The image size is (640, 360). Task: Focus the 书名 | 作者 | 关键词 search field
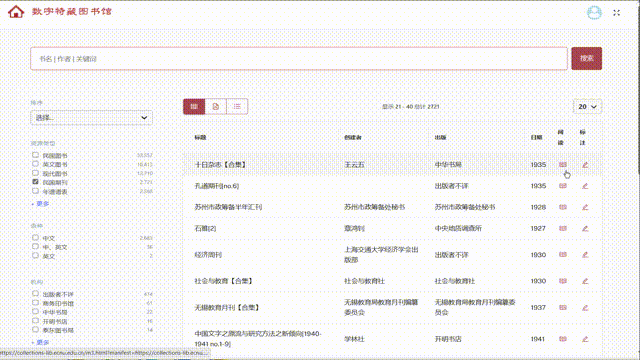(x=299, y=59)
